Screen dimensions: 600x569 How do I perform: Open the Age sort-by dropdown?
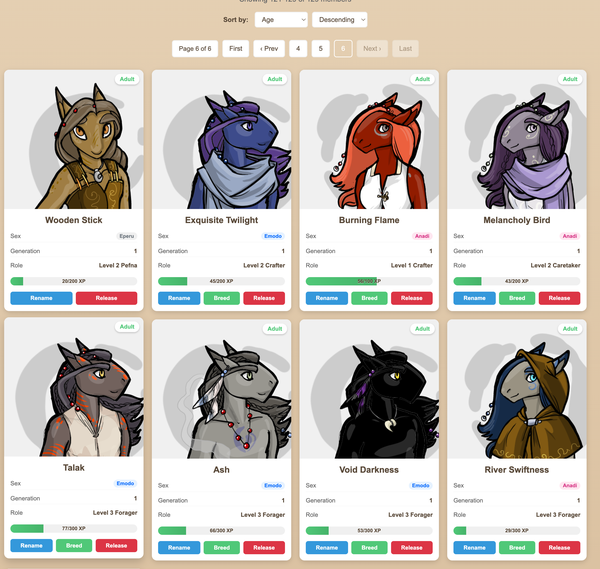pos(281,20)
